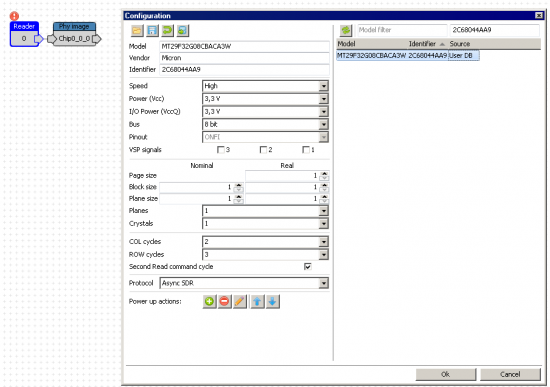
Task: Open the Speed dropdown
Action: coord(324,86)
